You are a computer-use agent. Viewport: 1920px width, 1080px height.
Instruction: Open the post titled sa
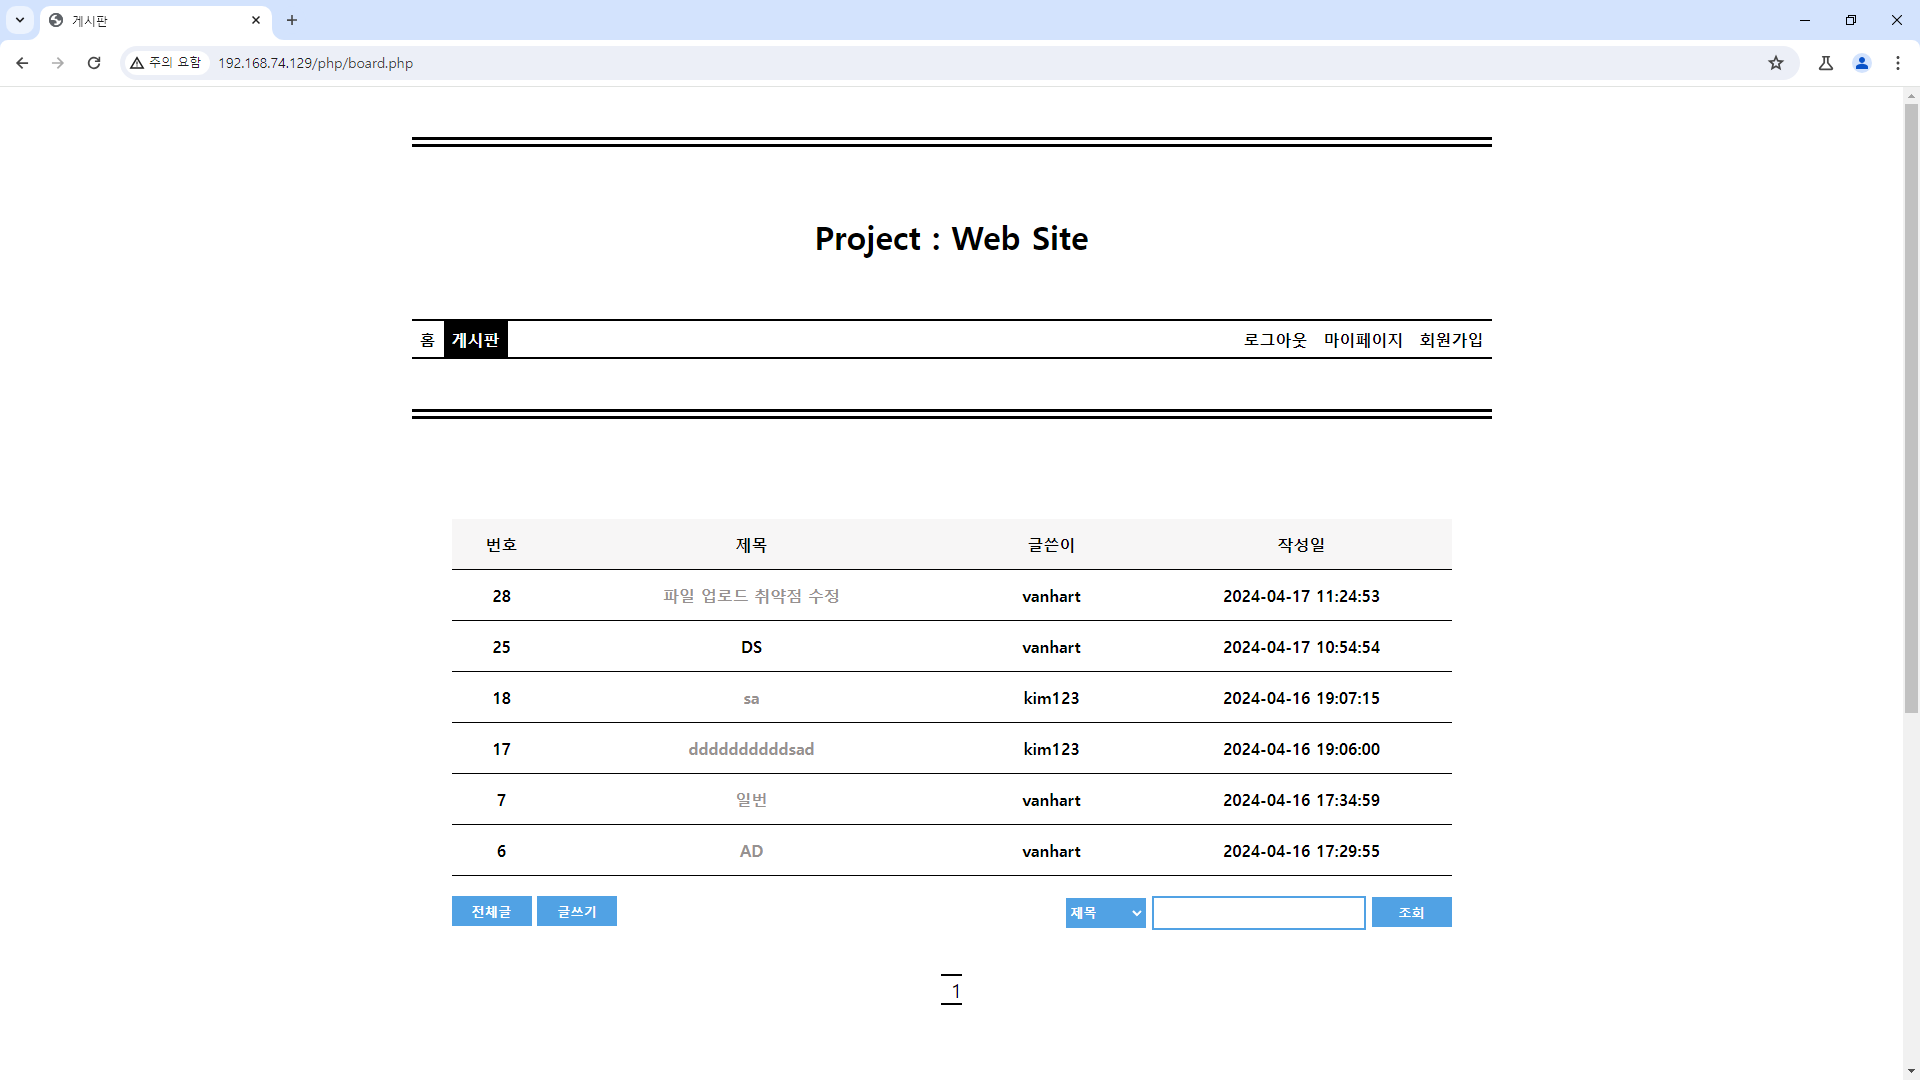751,699
